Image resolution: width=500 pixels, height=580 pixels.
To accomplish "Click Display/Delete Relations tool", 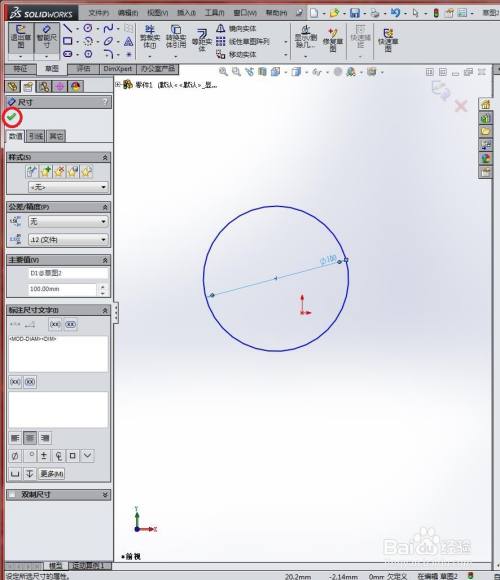I will (305, 37).
